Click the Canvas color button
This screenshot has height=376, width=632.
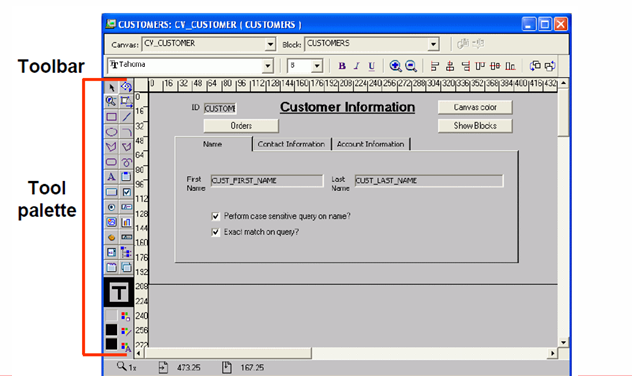pos(475,107)
